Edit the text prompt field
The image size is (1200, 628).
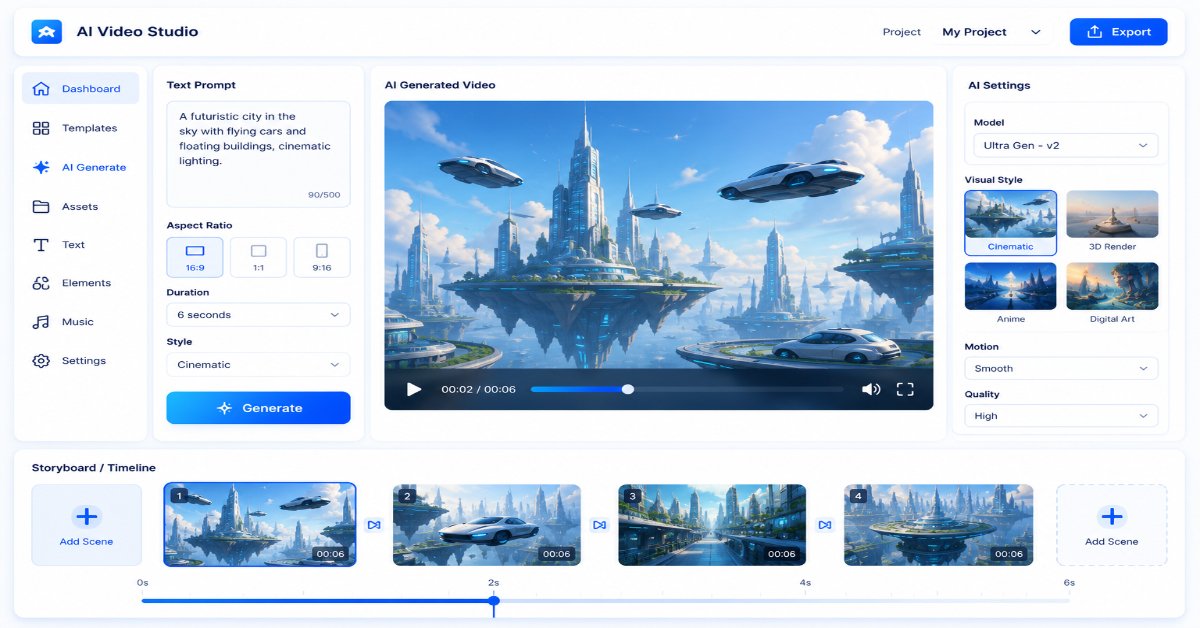(258, 154)
